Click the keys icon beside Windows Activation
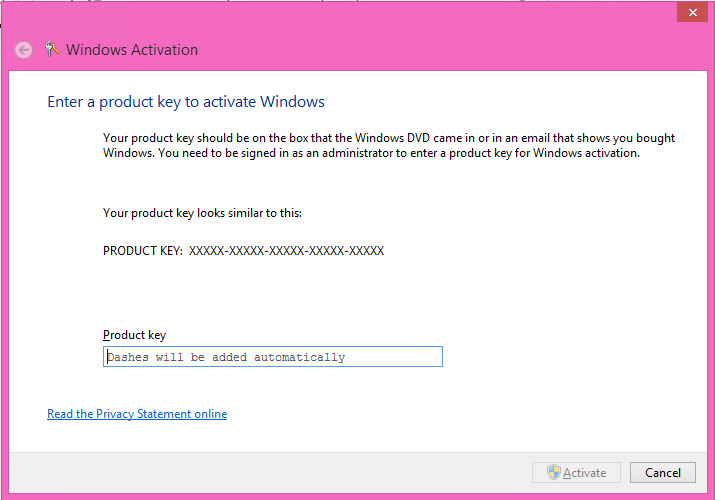Screen dimensions: 715x500 tap(52, 49)
